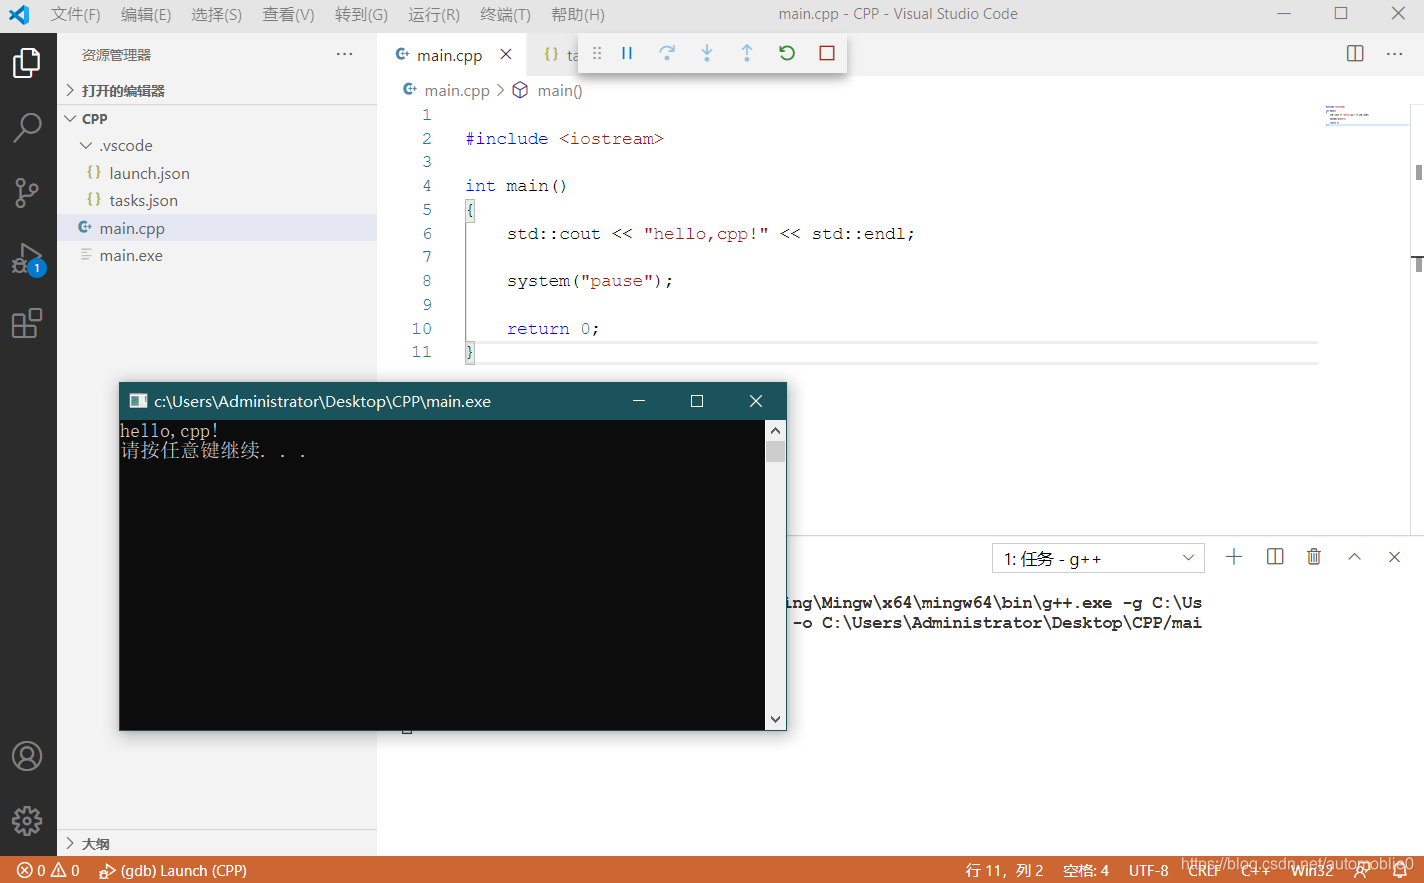Viewport: 1424px width, 883px height.
Task: Expand the 大纲 outline section
Action: pyautogui.click(x=217, y=843)
